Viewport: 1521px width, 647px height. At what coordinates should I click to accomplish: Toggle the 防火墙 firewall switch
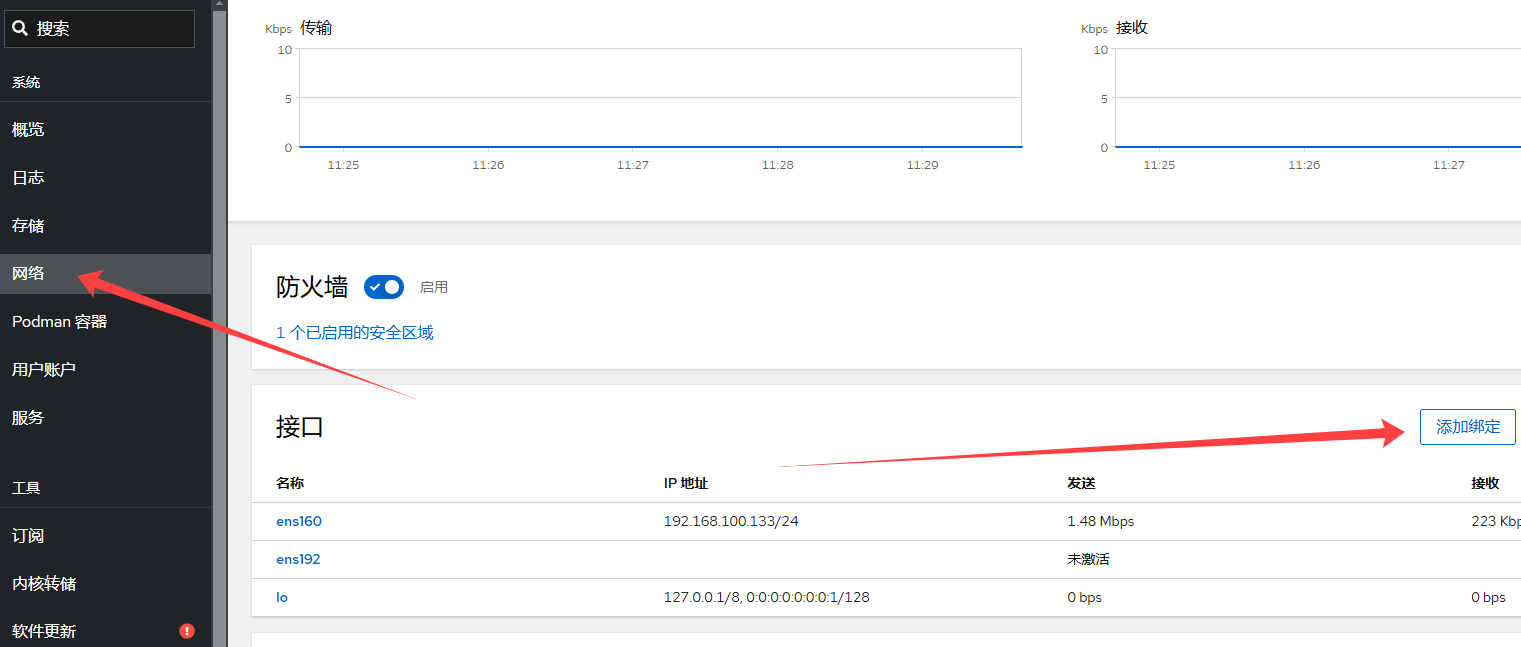click(384, 287)
